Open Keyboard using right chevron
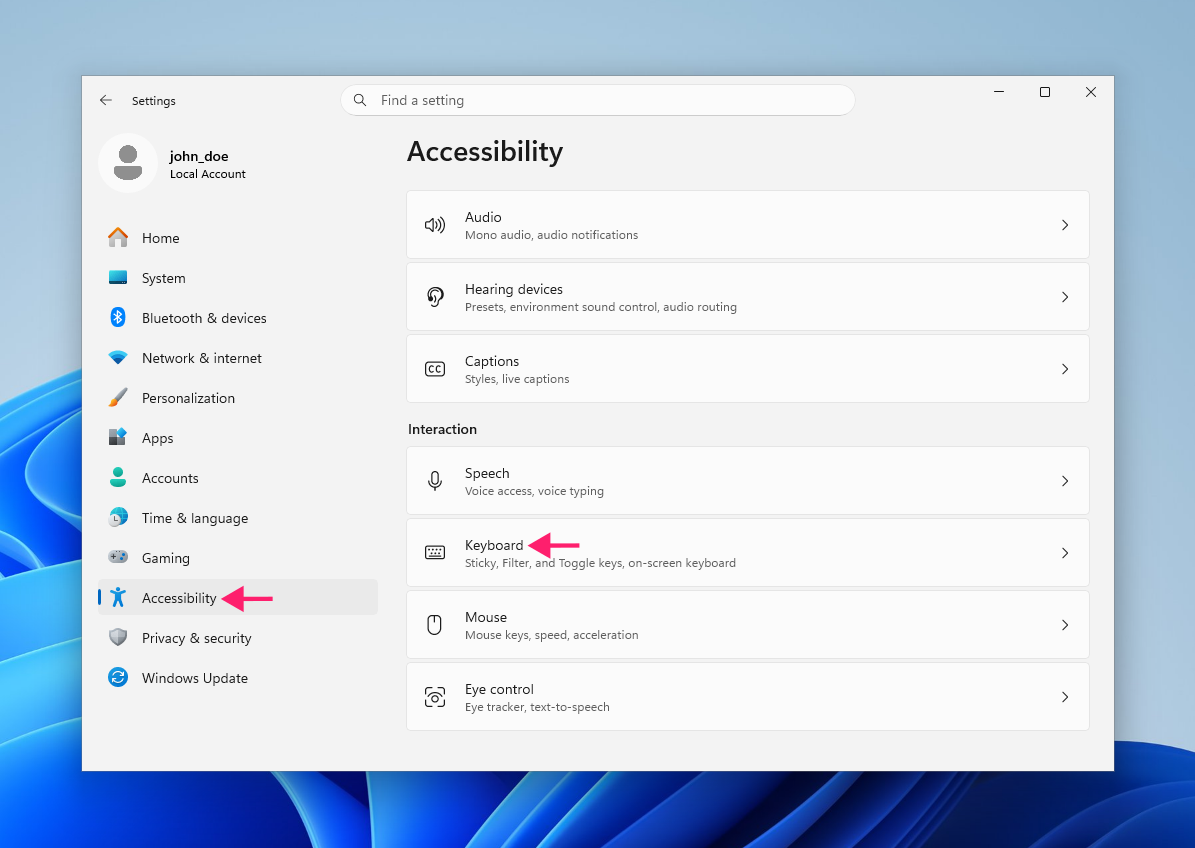This screenshot has width=1195, height=848. pos(1065,552)
